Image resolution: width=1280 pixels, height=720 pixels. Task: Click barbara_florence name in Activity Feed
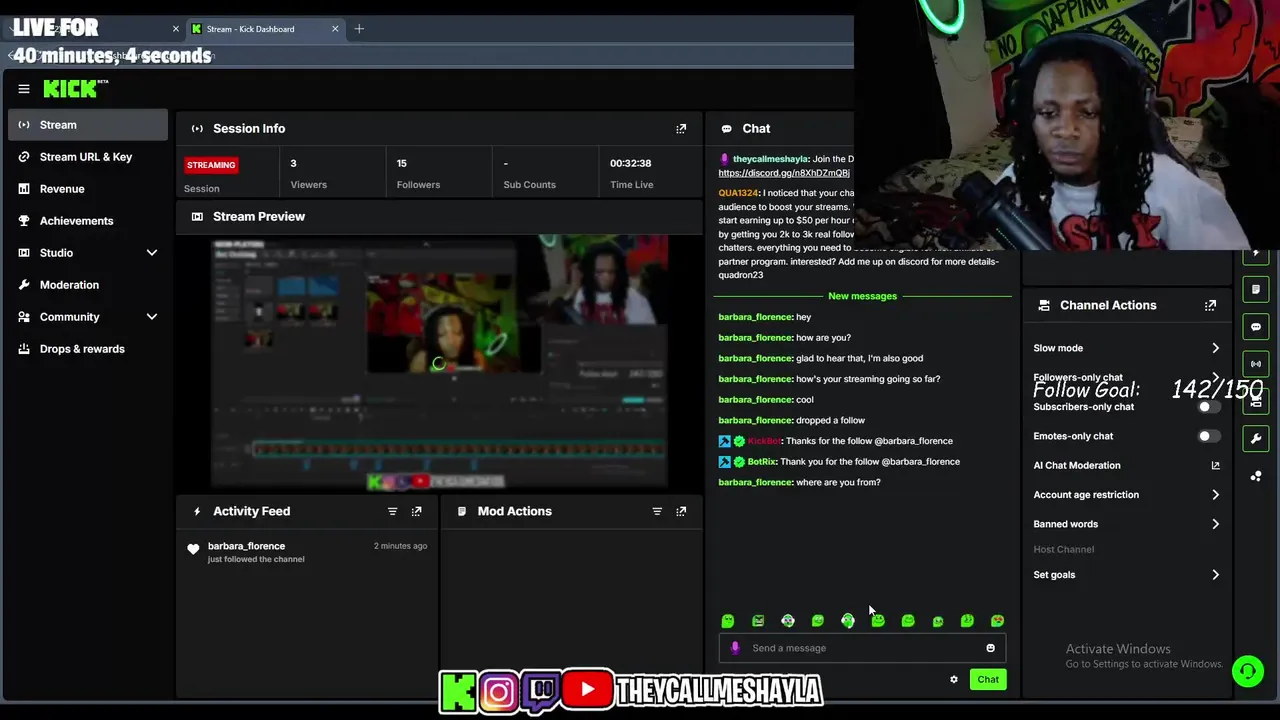(x=246, y=546)
